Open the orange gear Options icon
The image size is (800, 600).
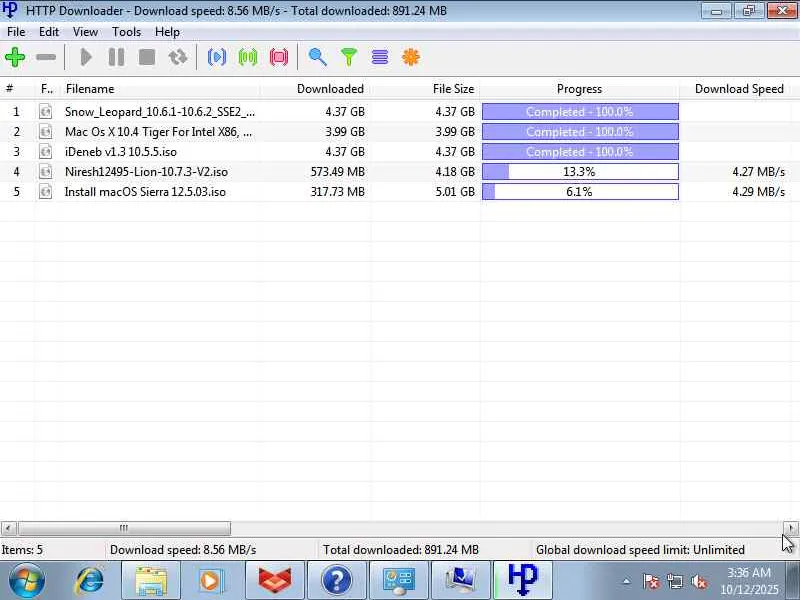pos(411,57)
